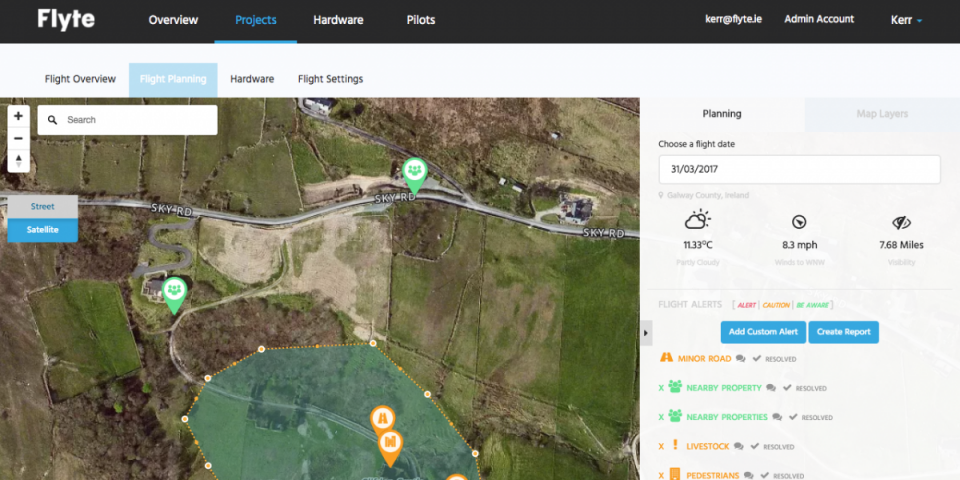This screenshot has width=960, height=480.
Task: Switch map to Satellite view
Action: pos(42,230)
